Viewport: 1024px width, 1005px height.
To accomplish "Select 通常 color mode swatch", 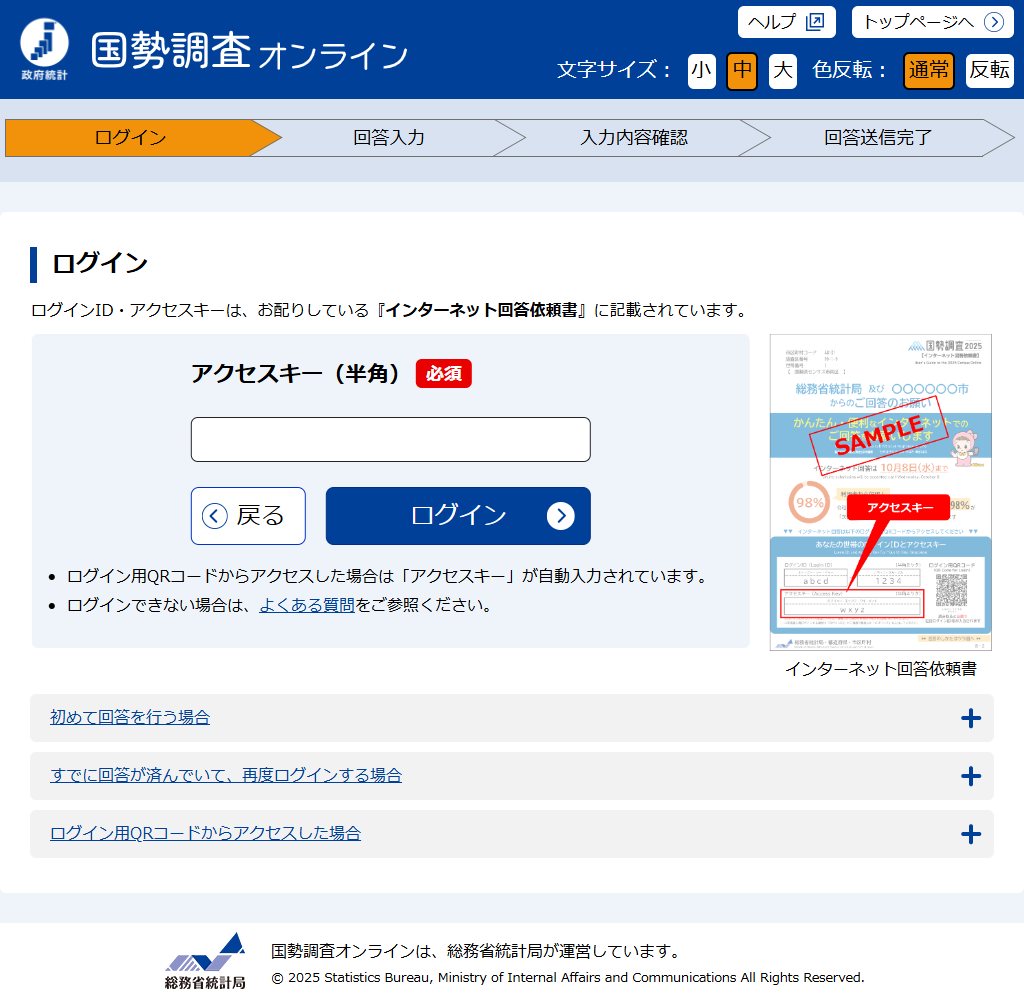I will tap(929, 71).
